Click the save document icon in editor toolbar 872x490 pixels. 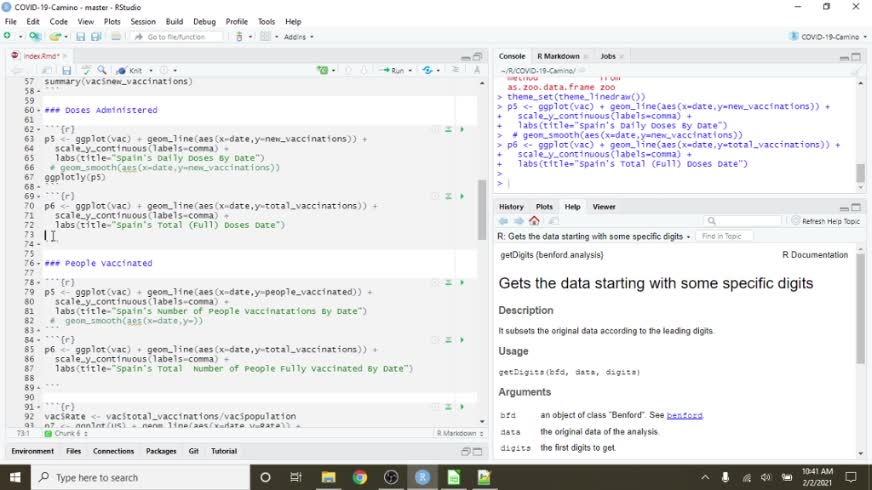(66, 71)
